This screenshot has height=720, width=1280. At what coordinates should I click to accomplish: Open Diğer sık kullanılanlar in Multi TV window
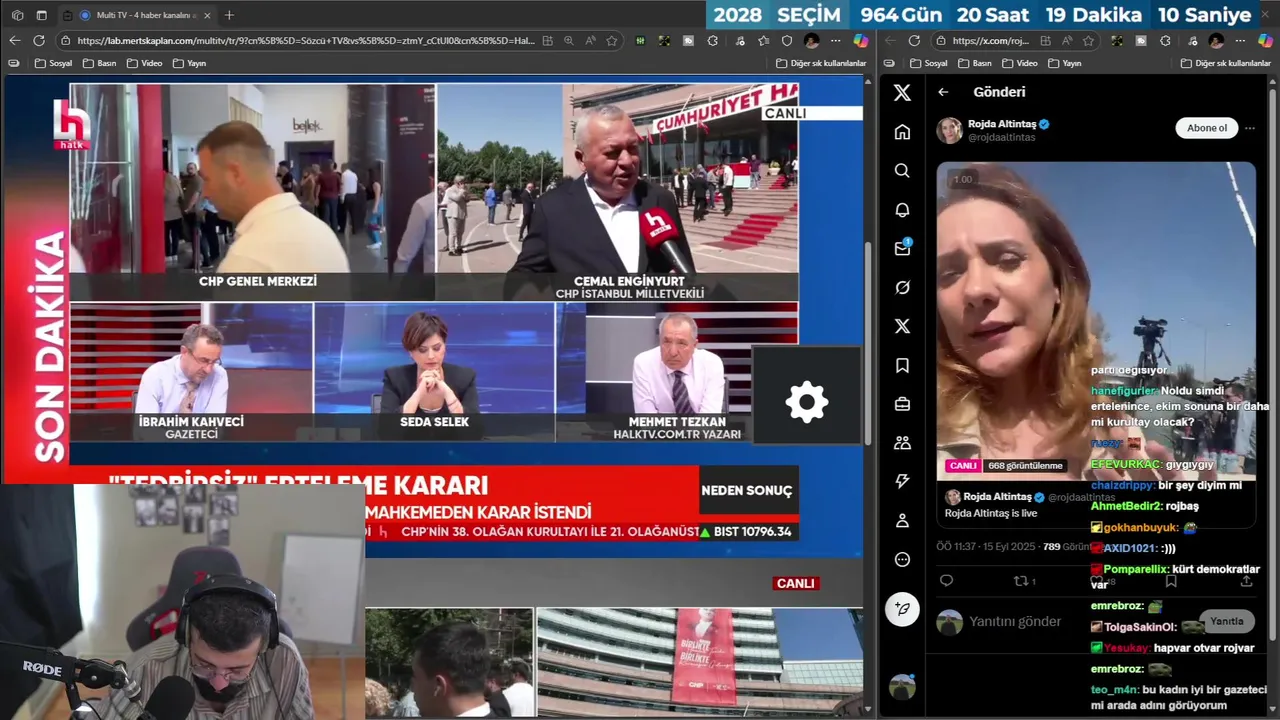pyautogui.click(x=821, y=63)
